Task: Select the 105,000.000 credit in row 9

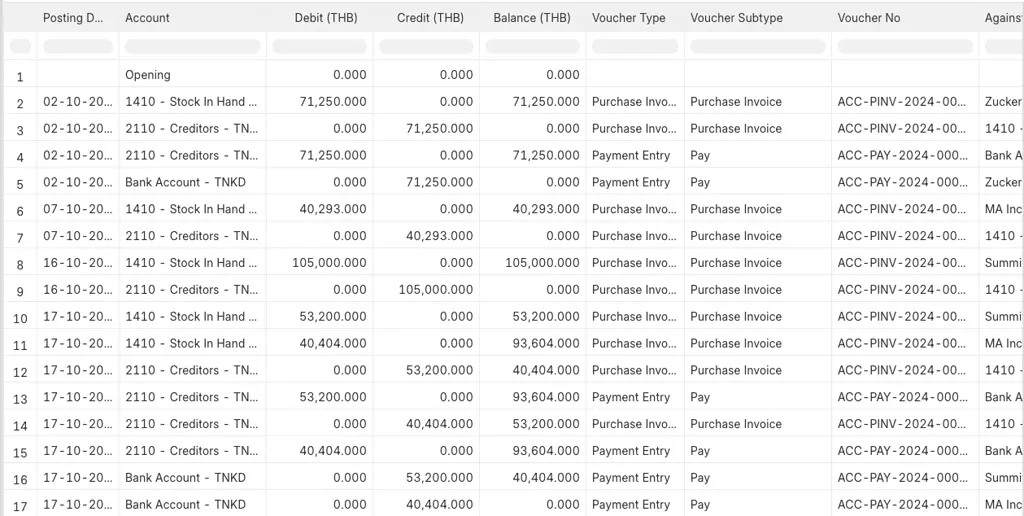Action: click(436, 289)
